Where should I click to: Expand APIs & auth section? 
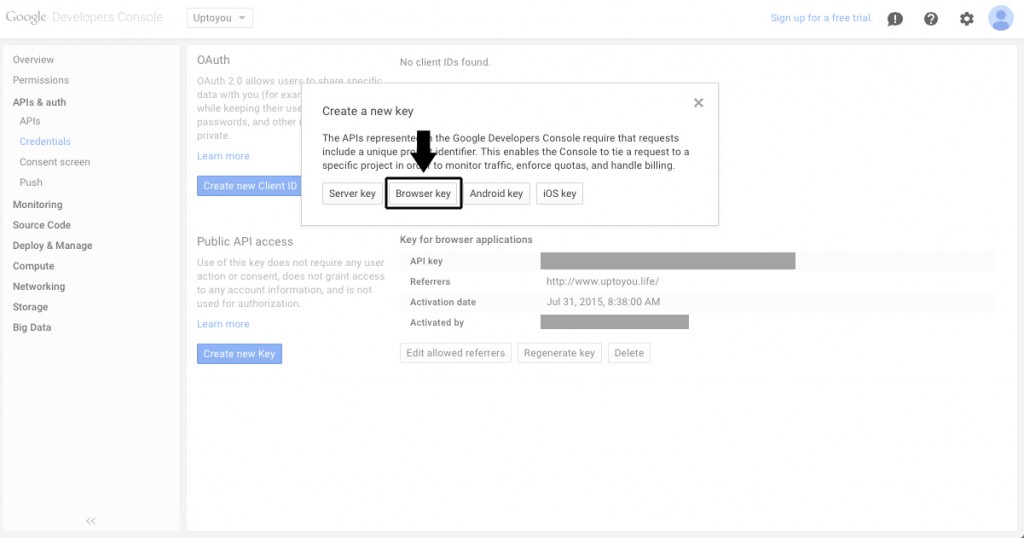click(x=39, y=102)
